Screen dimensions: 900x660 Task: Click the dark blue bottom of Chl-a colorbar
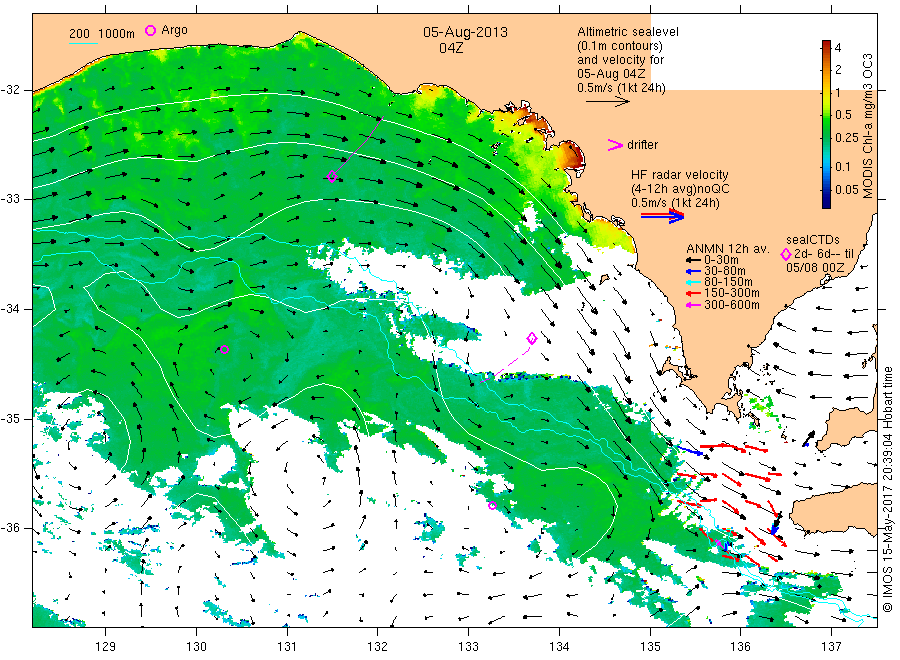coord(826,203)
